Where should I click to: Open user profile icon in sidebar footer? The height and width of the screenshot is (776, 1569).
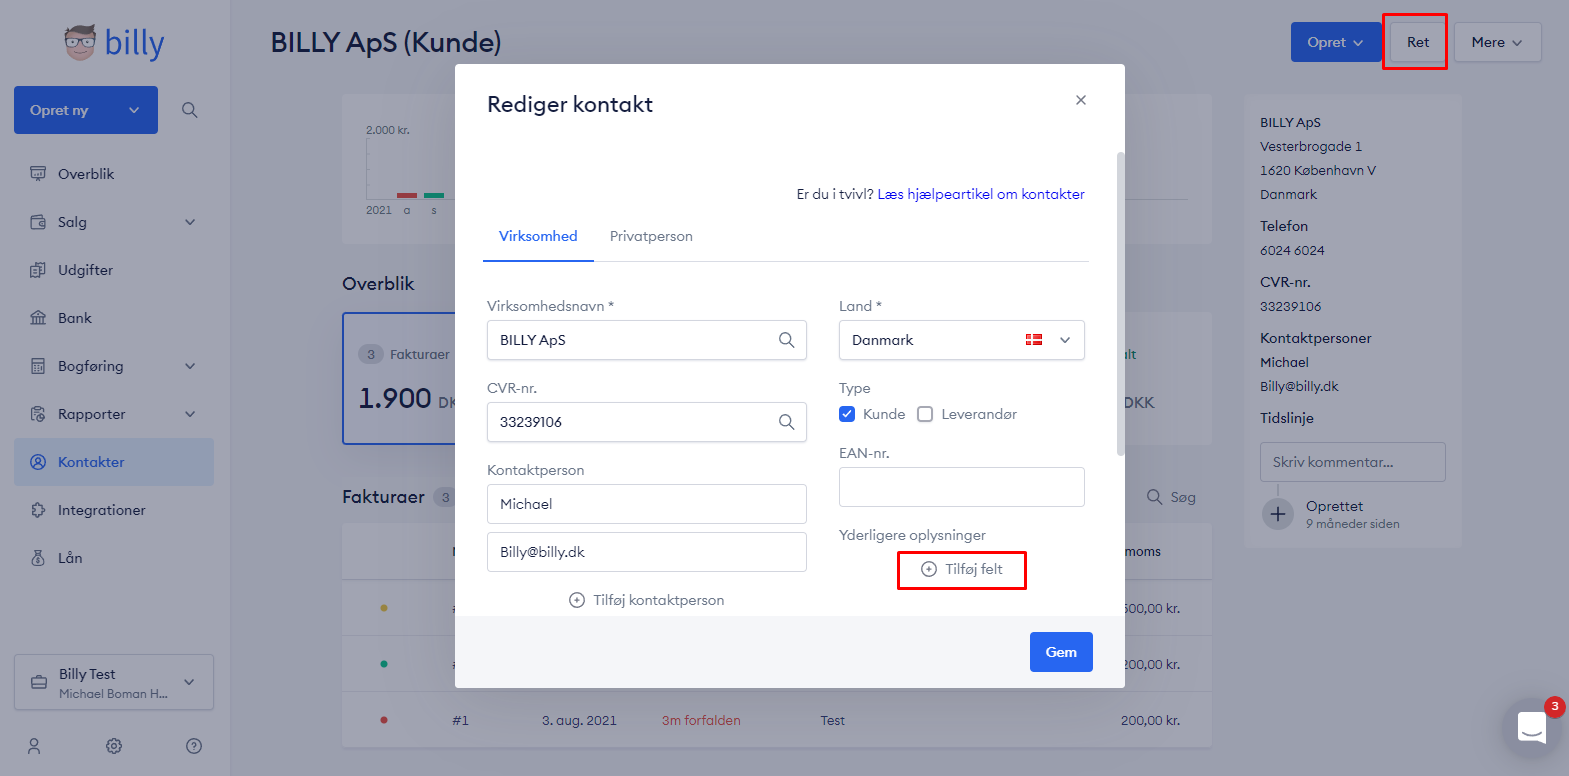34,746
